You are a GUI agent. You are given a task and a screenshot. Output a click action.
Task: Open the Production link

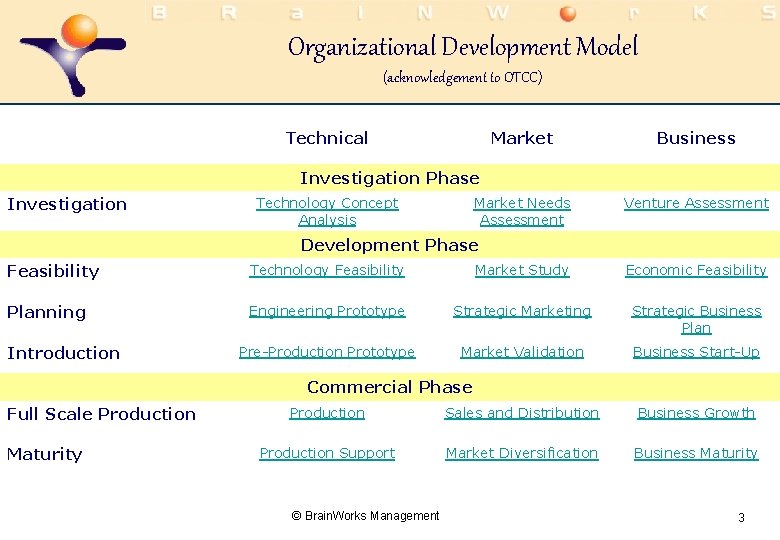pyautogui.click(x=327, y=413)
